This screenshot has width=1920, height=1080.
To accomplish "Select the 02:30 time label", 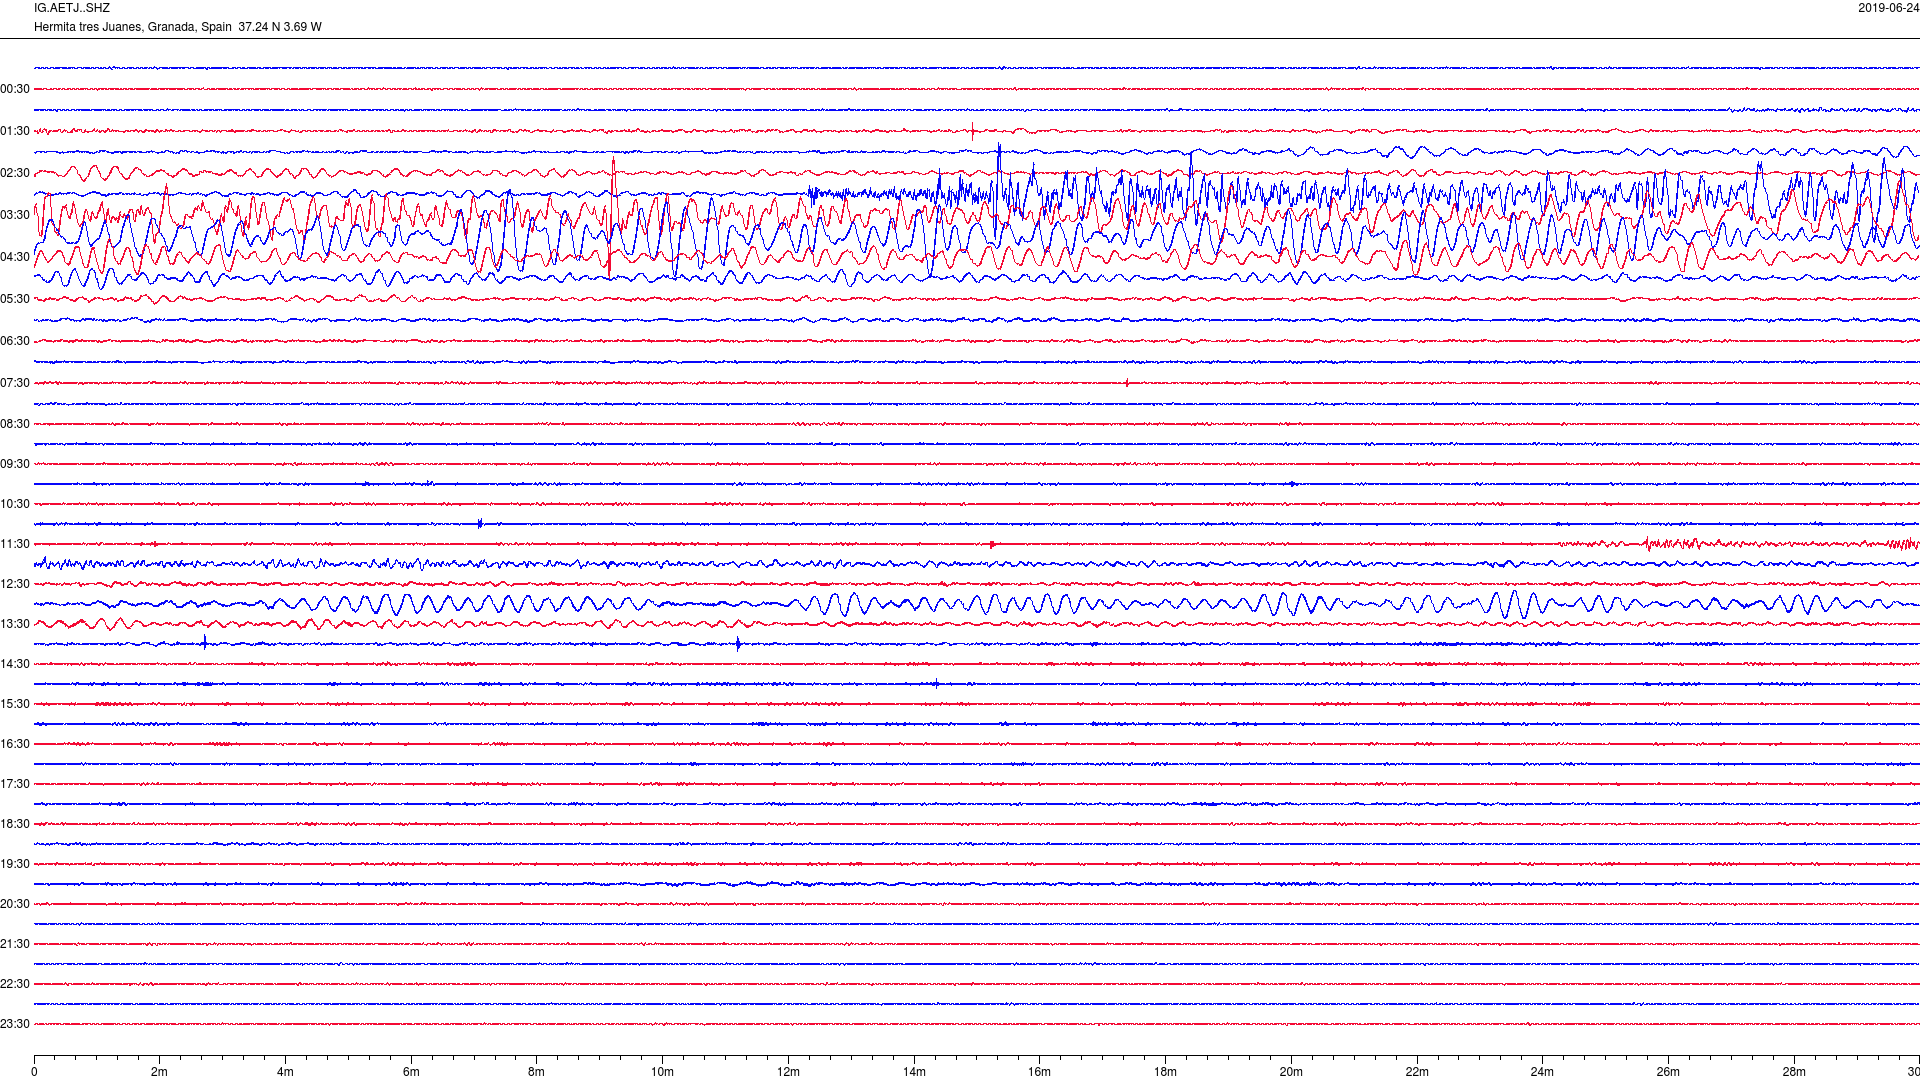I will click(x=15, y=173).
